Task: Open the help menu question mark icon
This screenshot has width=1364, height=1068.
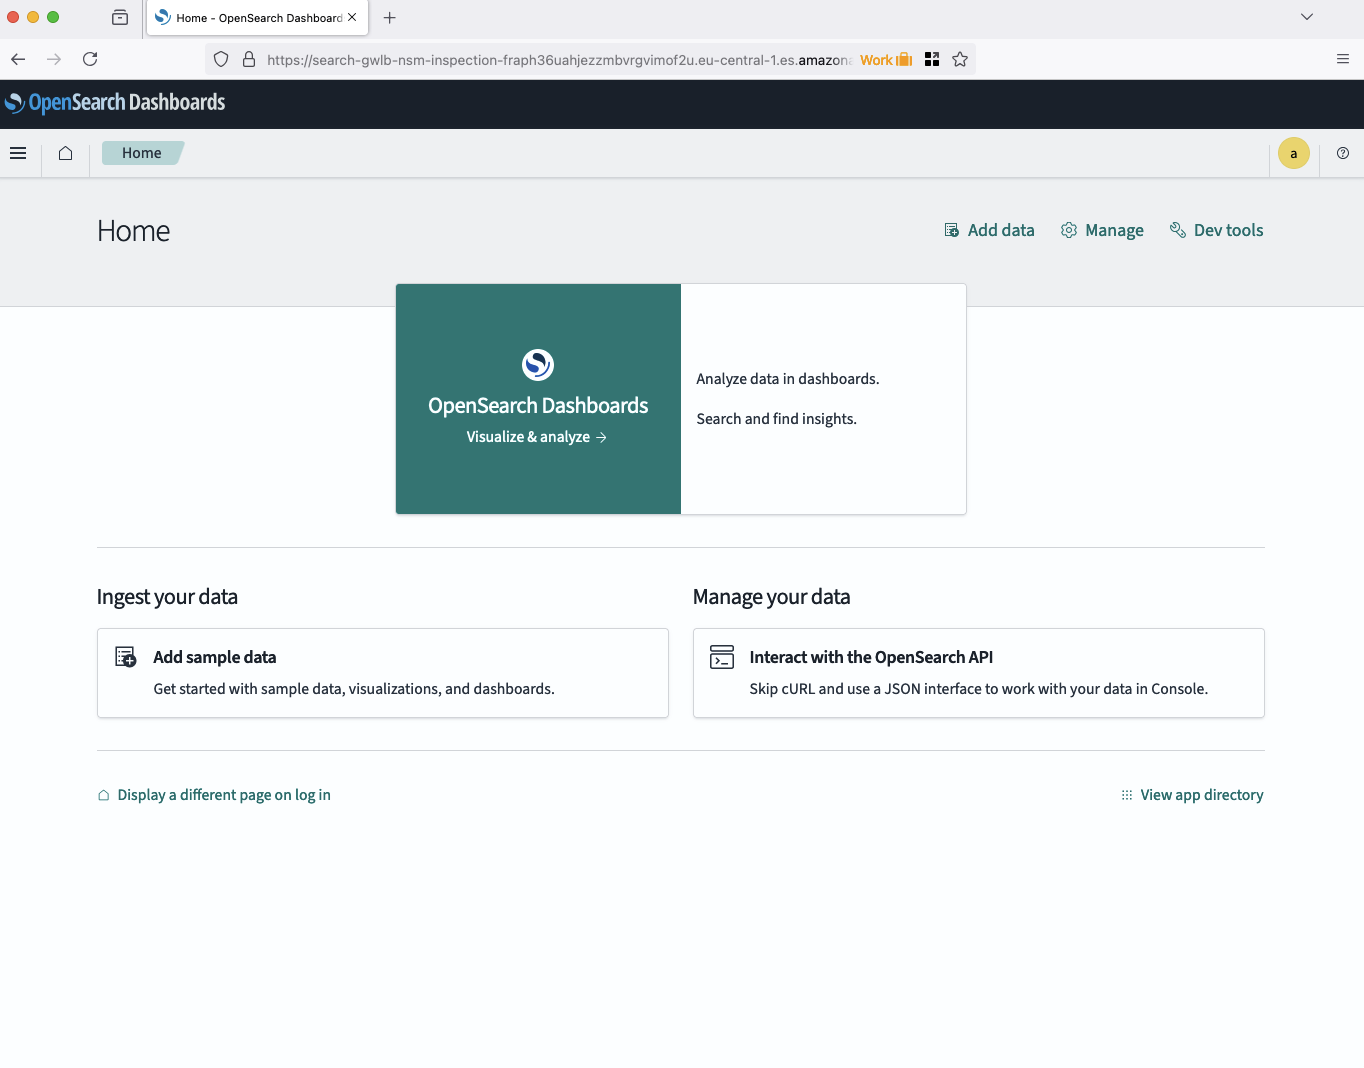Action: (x=1342, y=153)
